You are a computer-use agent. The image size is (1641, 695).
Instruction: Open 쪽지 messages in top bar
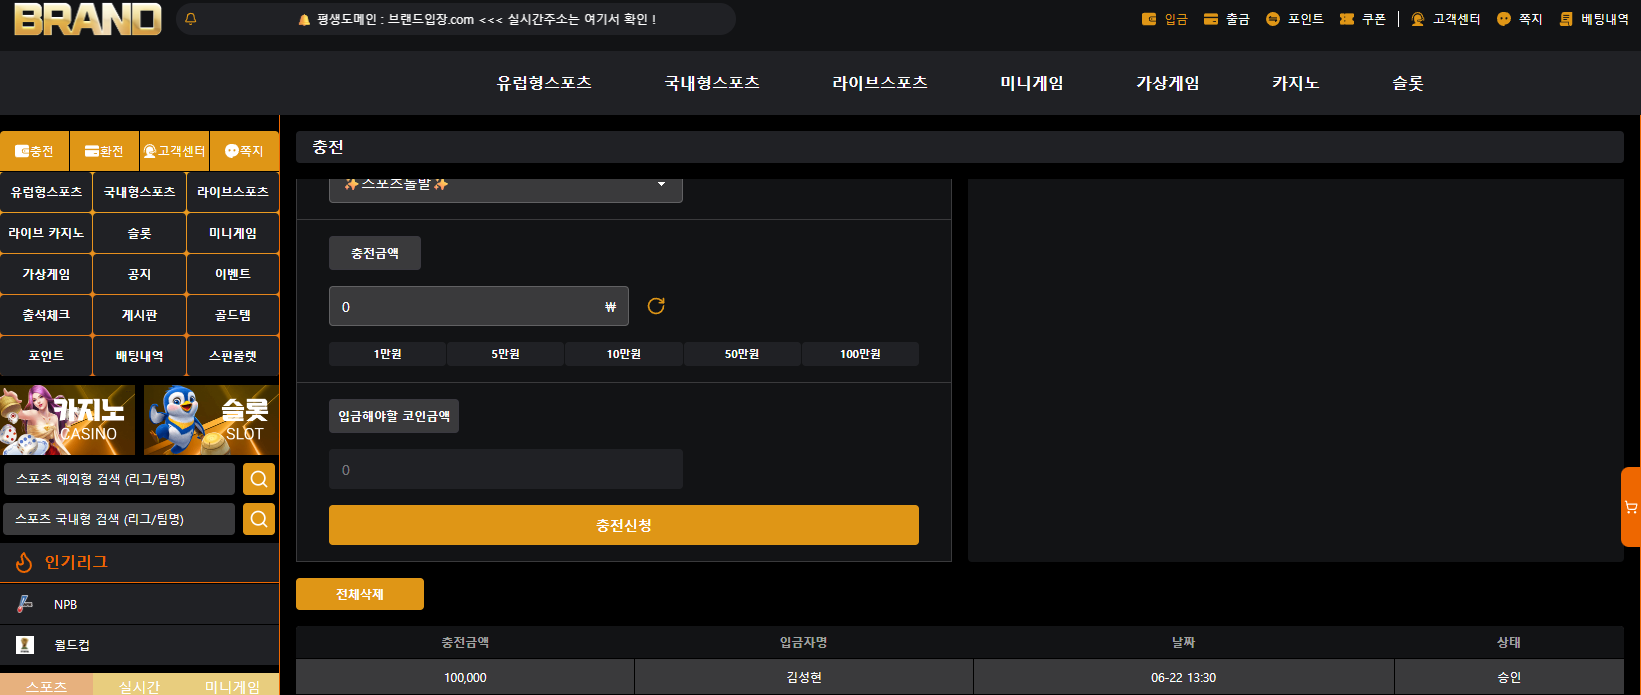tap(1520, 19)
